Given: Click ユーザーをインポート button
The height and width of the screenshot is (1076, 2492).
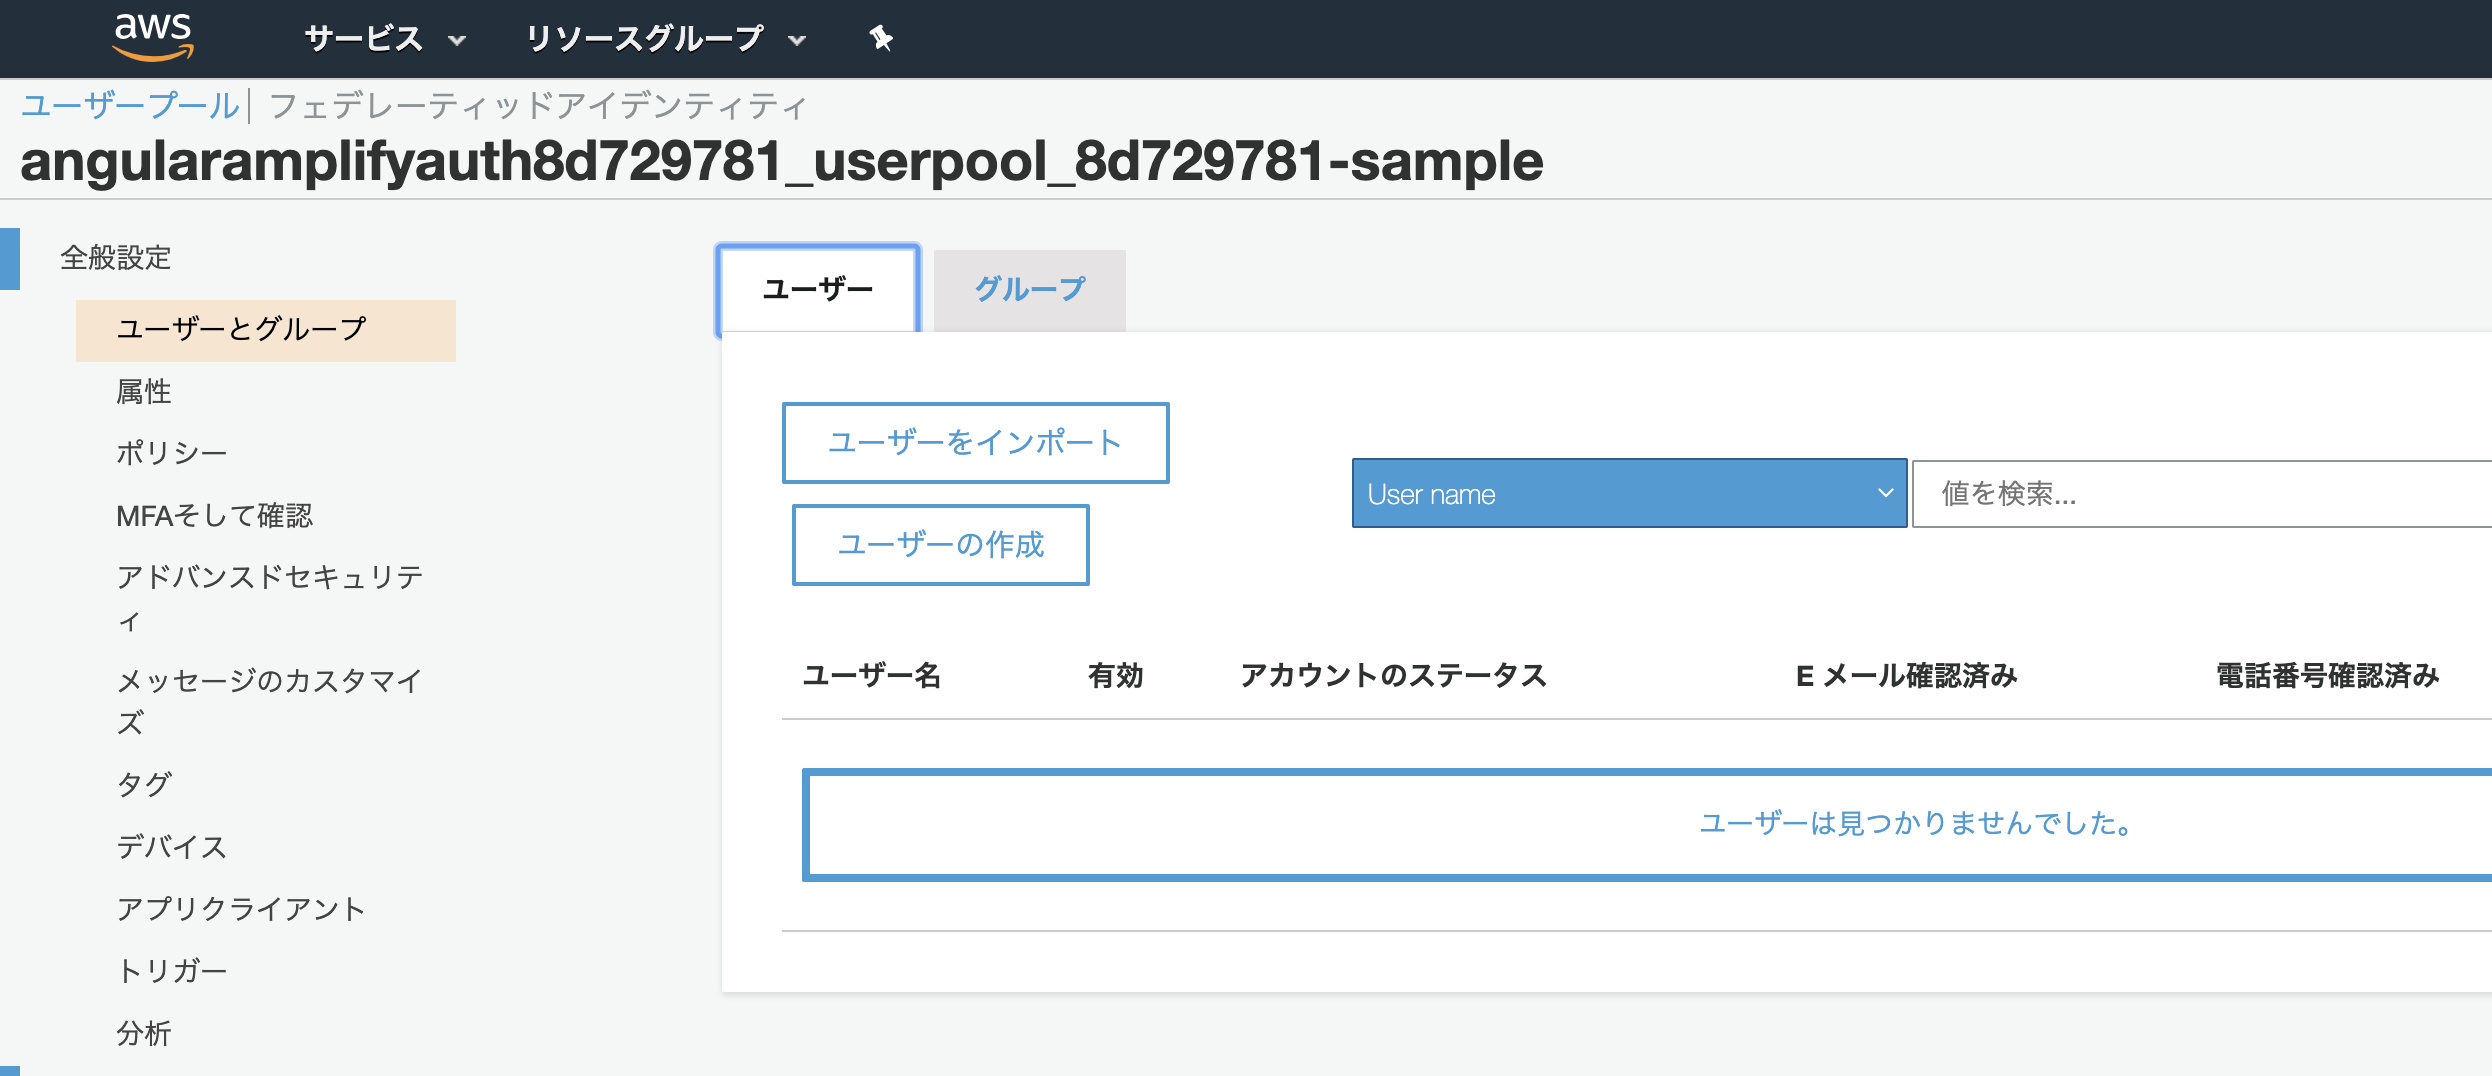Looking at the screenshot, I should click(974, 442).
